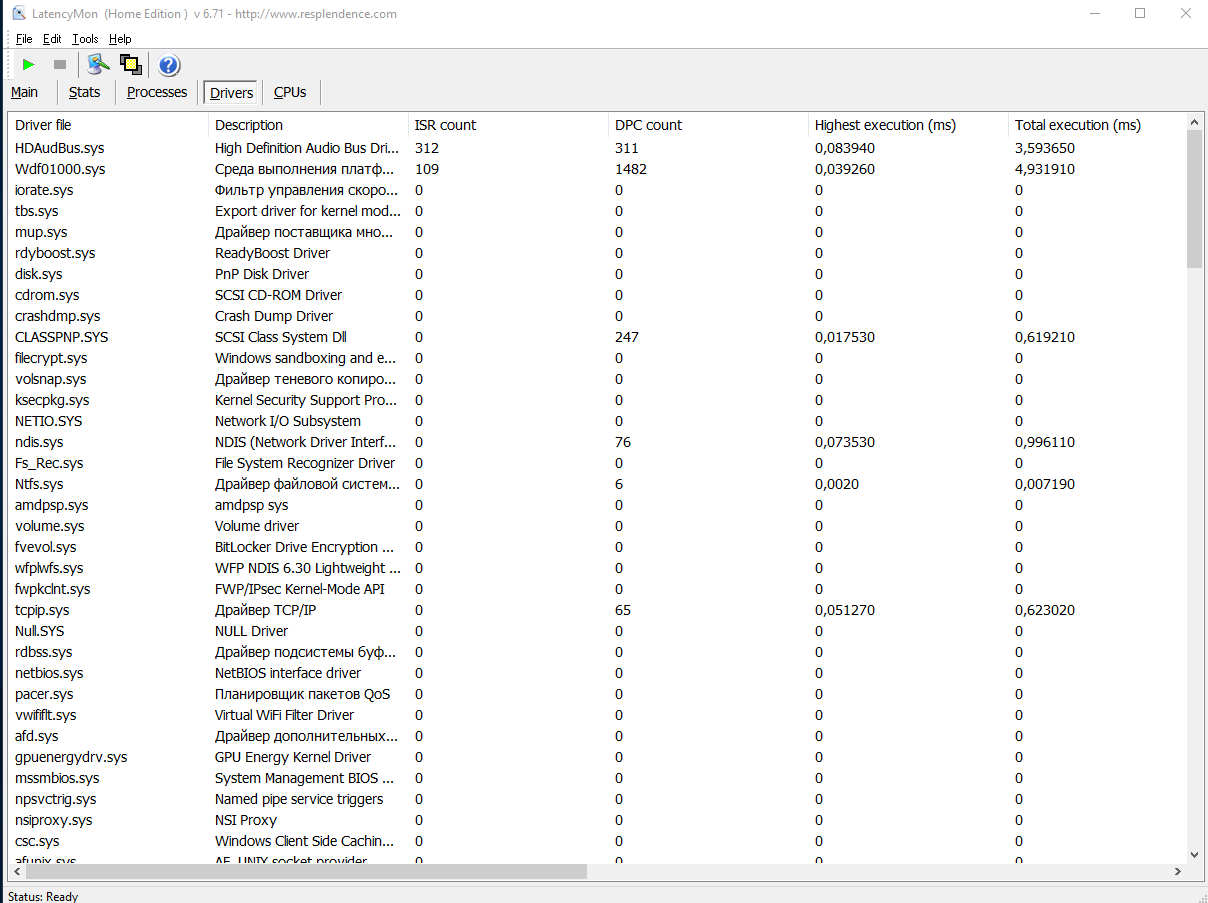Click the vertical scrollbar up arrow
Viewport: 1208px width, 903px height.
pos(1194,123)
